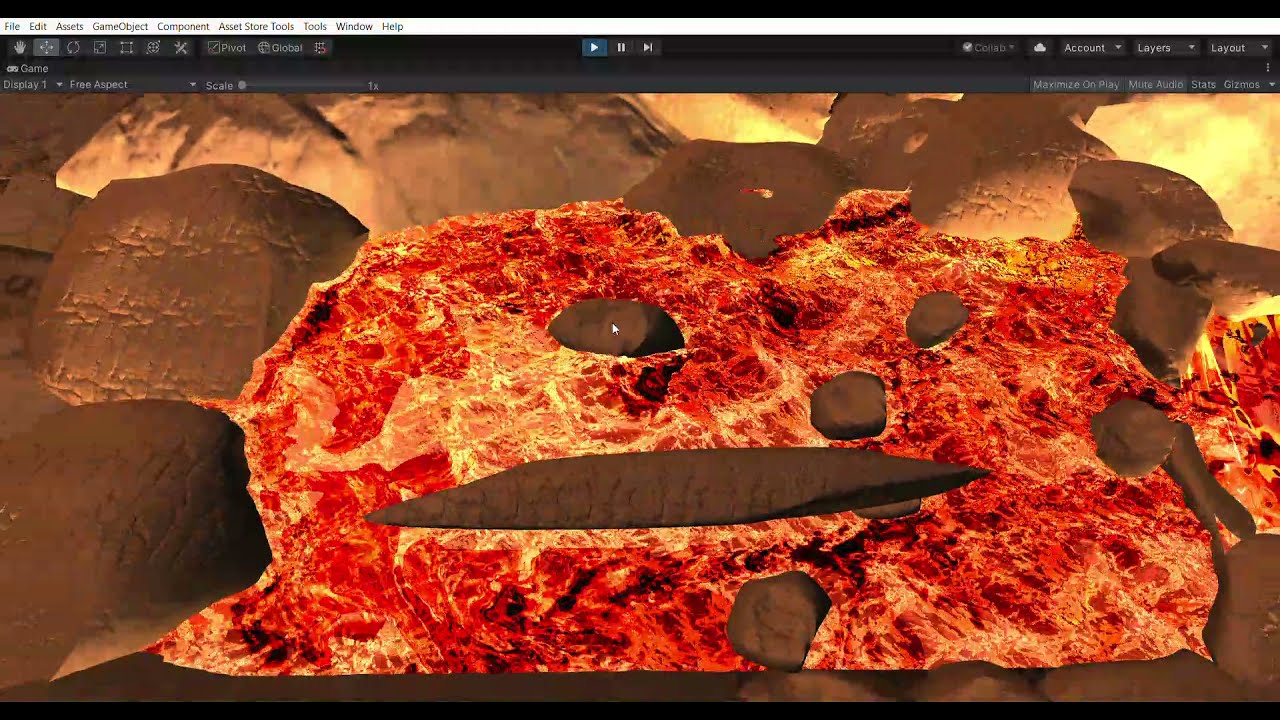Open the custom editor tools icon
Image resolution: width=1280 pixels, height=720 pixels.
(181, 47)
